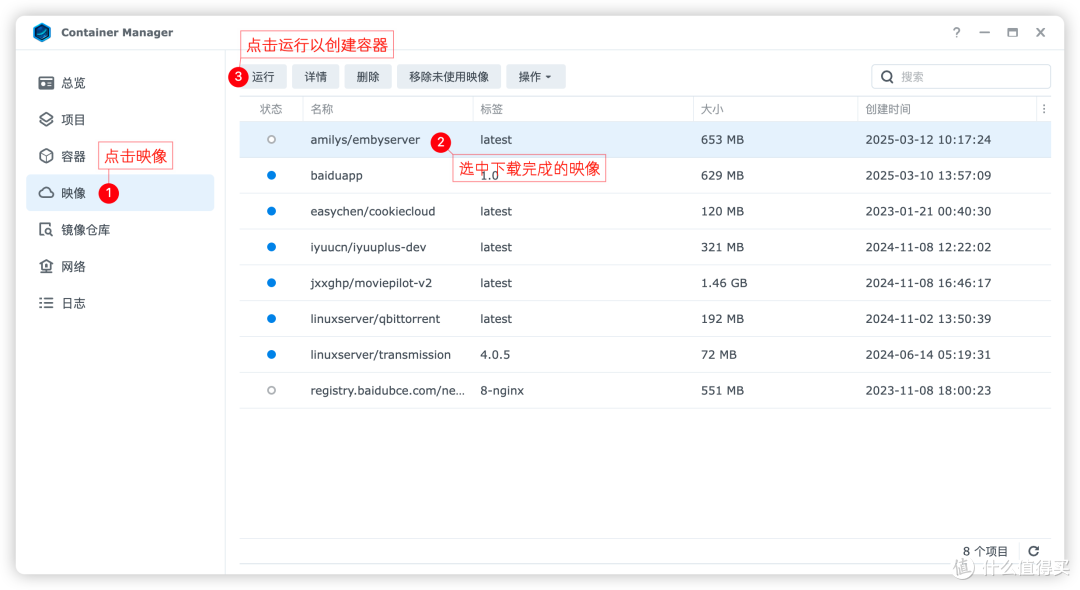Click the status dot of baiduapp
Screen dimensions: 1080x590
pyautogui.click(x=271, y=175)
